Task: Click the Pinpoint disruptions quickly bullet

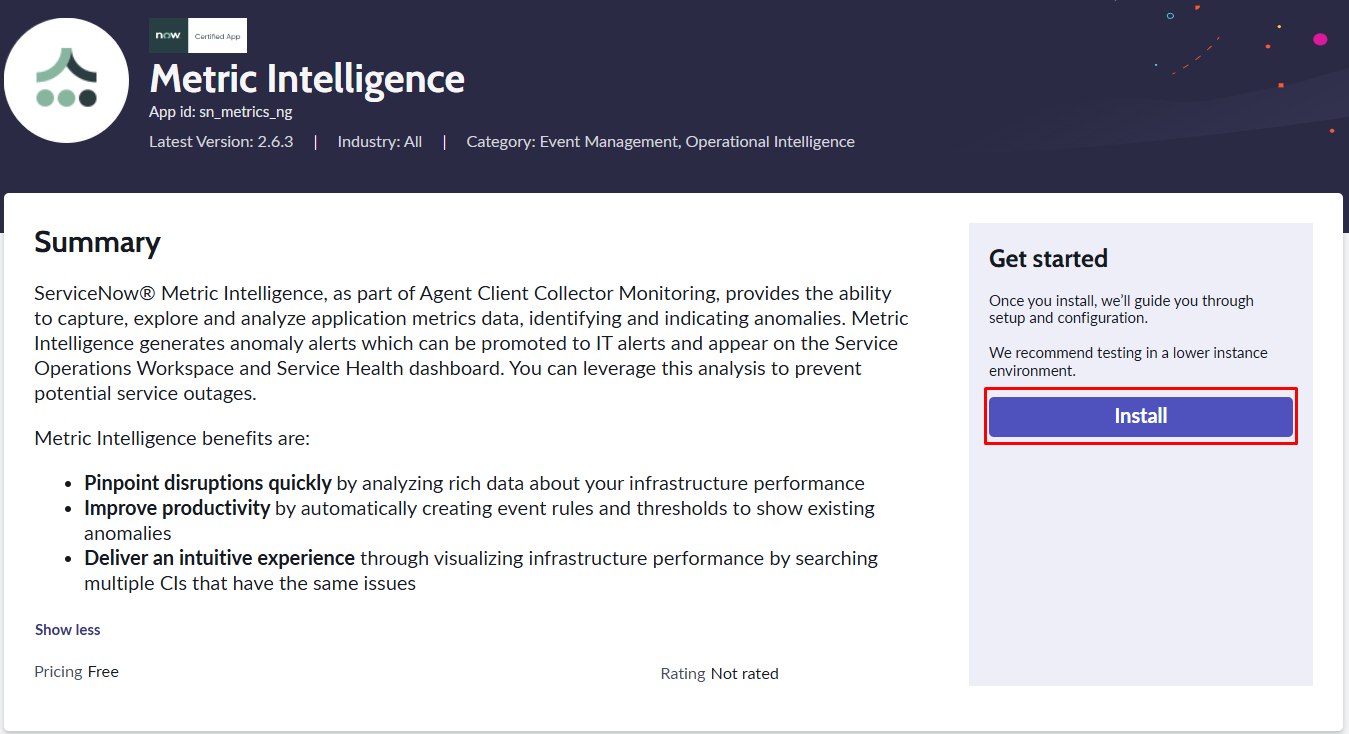Action: [x=474, y=483]
